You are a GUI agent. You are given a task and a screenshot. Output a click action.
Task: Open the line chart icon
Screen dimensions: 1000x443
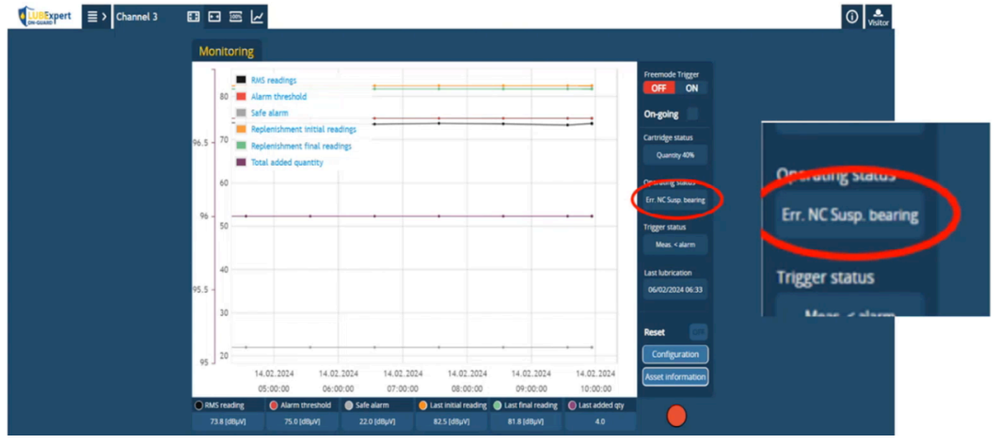[x=257, y=17]
